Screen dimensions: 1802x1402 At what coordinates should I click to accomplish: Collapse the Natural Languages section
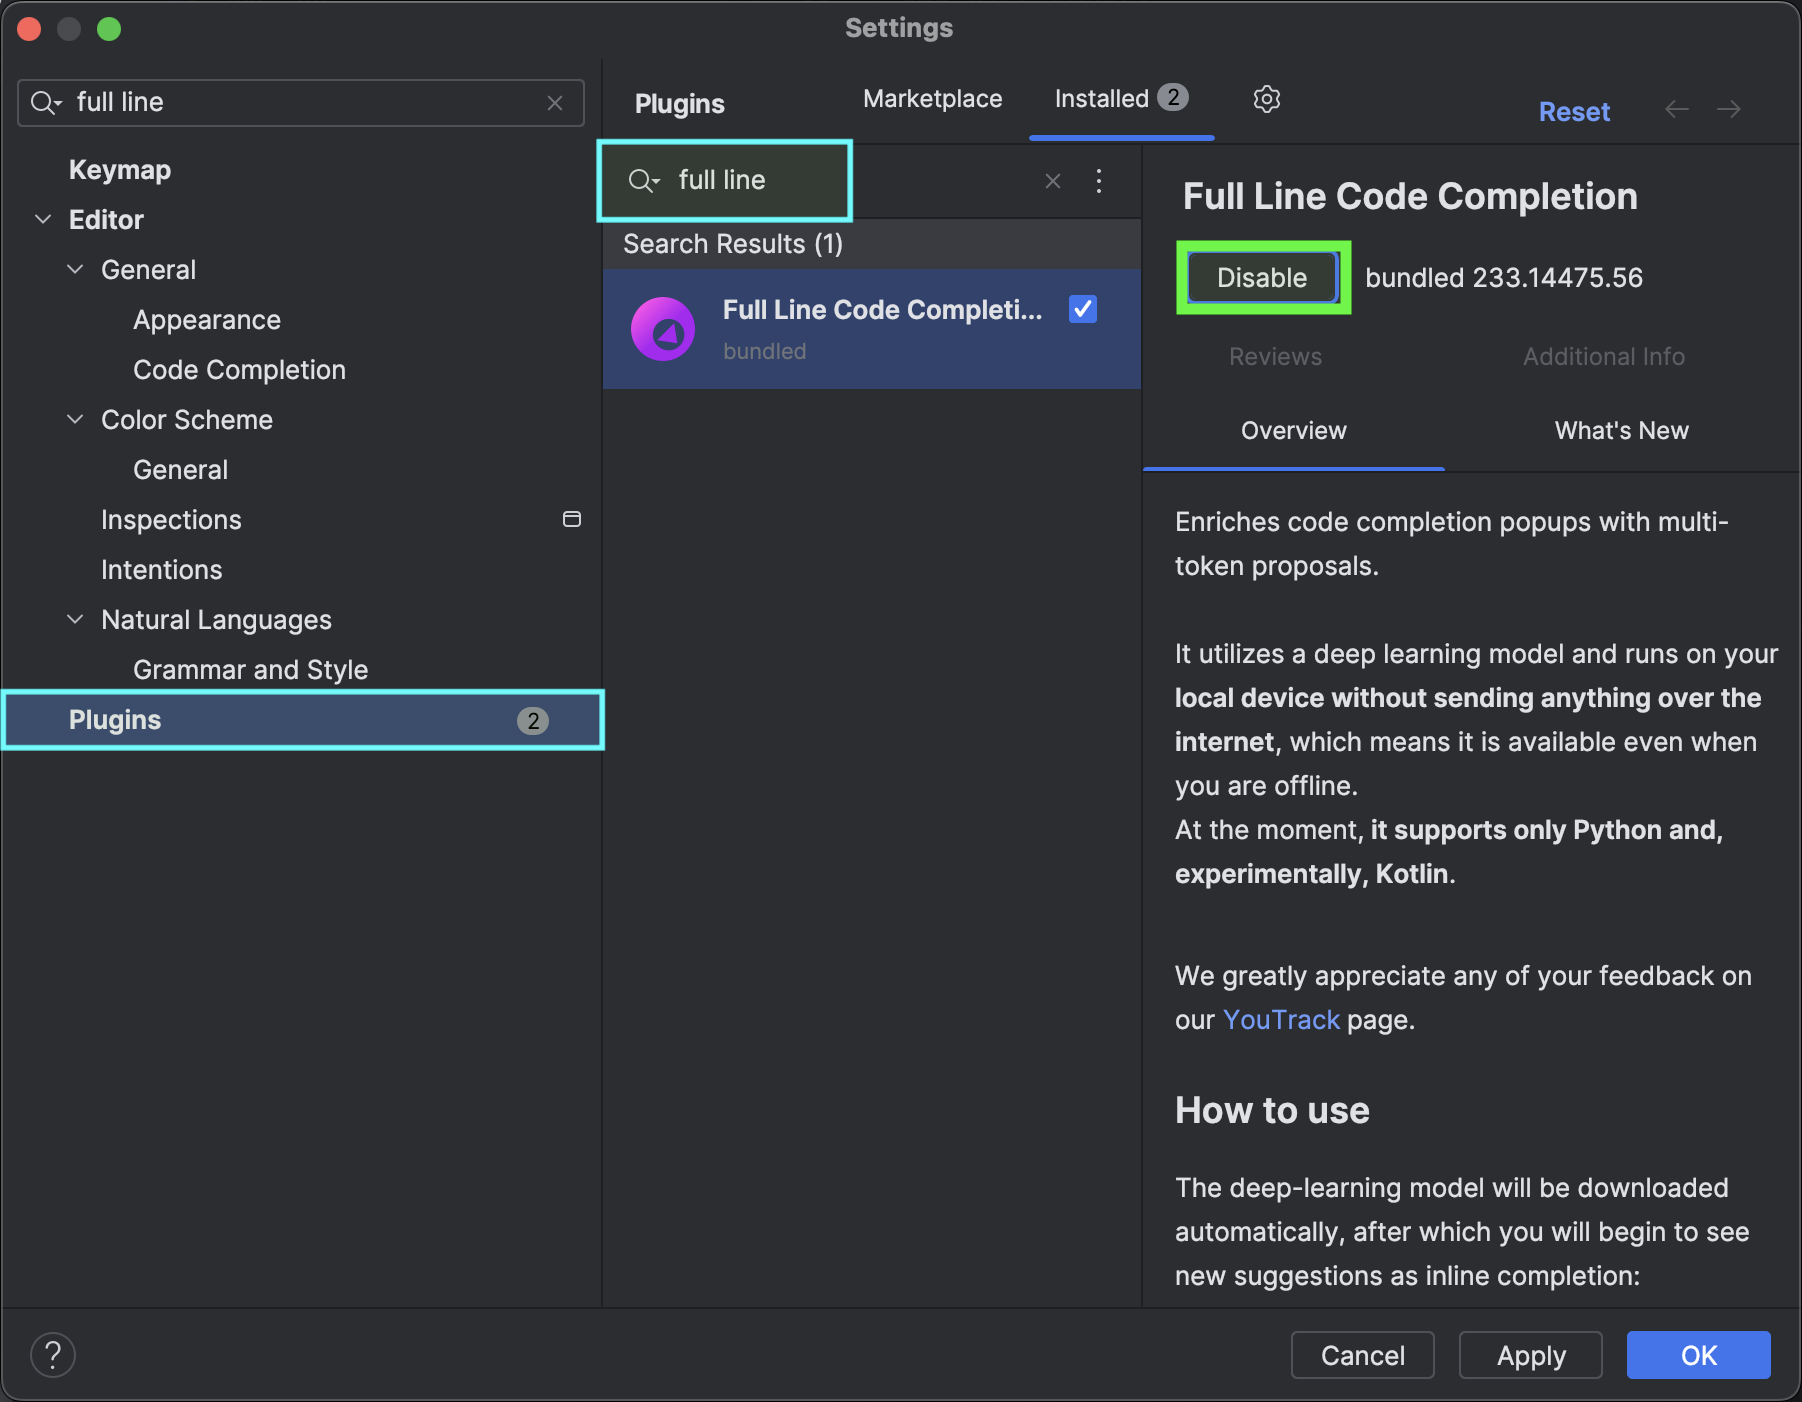tap(75, 619)
